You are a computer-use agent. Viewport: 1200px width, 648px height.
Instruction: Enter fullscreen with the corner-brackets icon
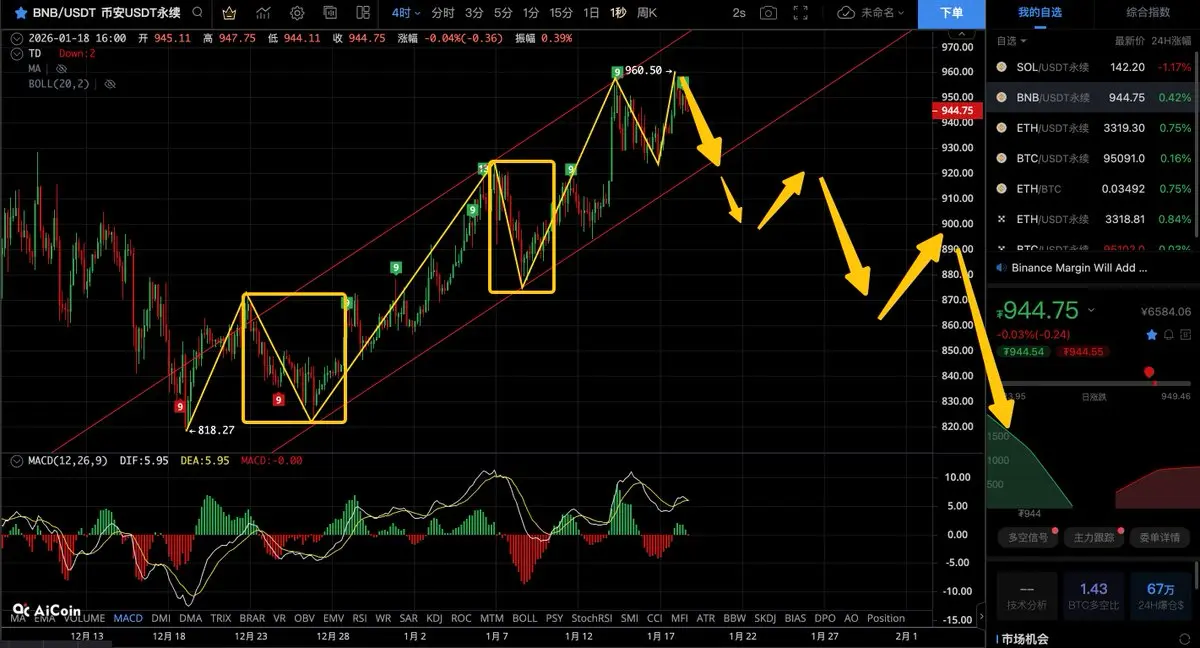tap(800, 13)
